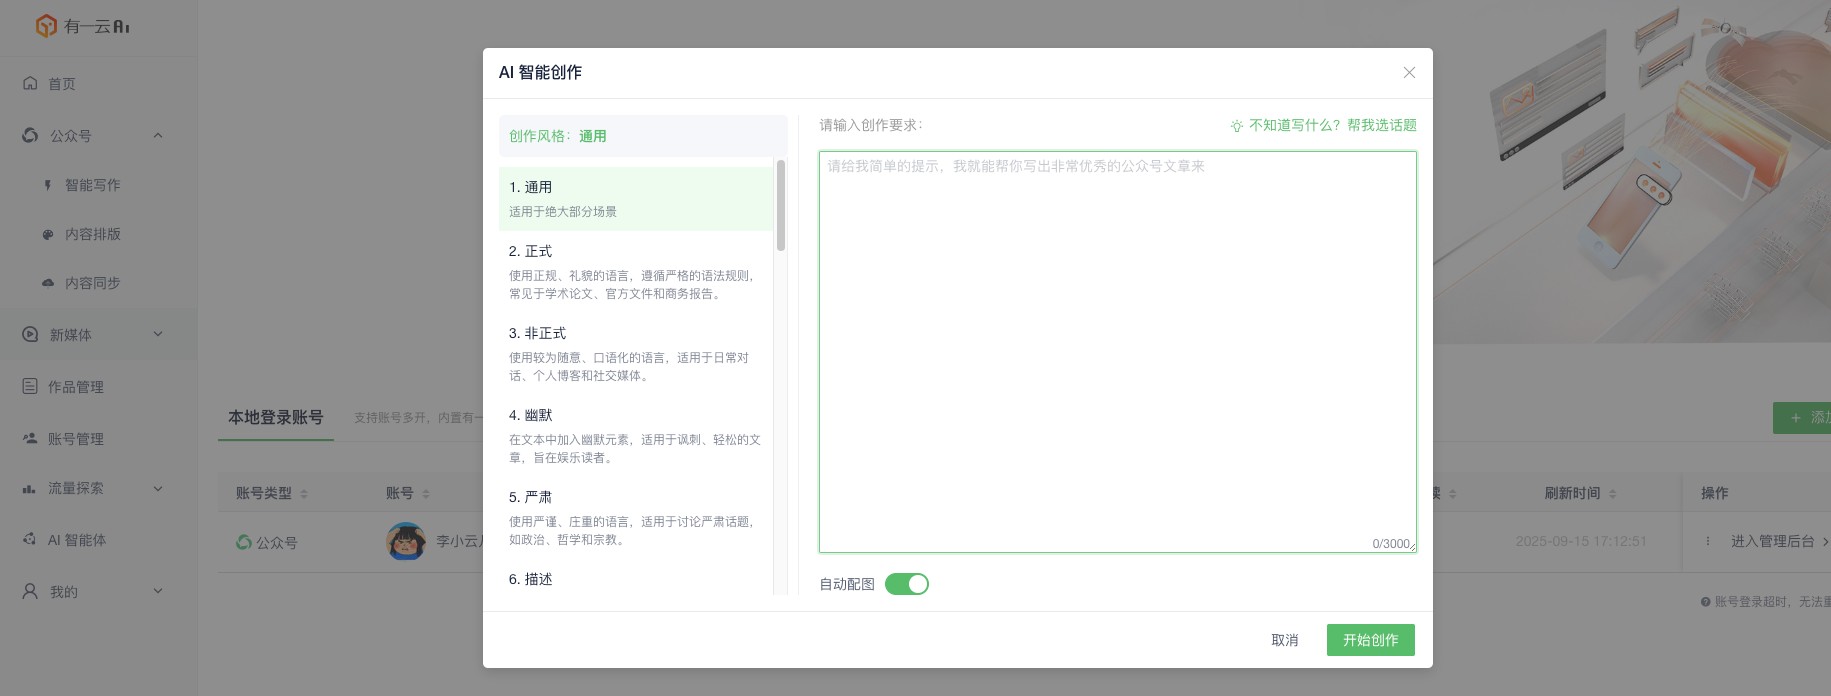Click the AI 智能体 sidebar icon
1831x696 pixels.
click(x=30, y=539)
